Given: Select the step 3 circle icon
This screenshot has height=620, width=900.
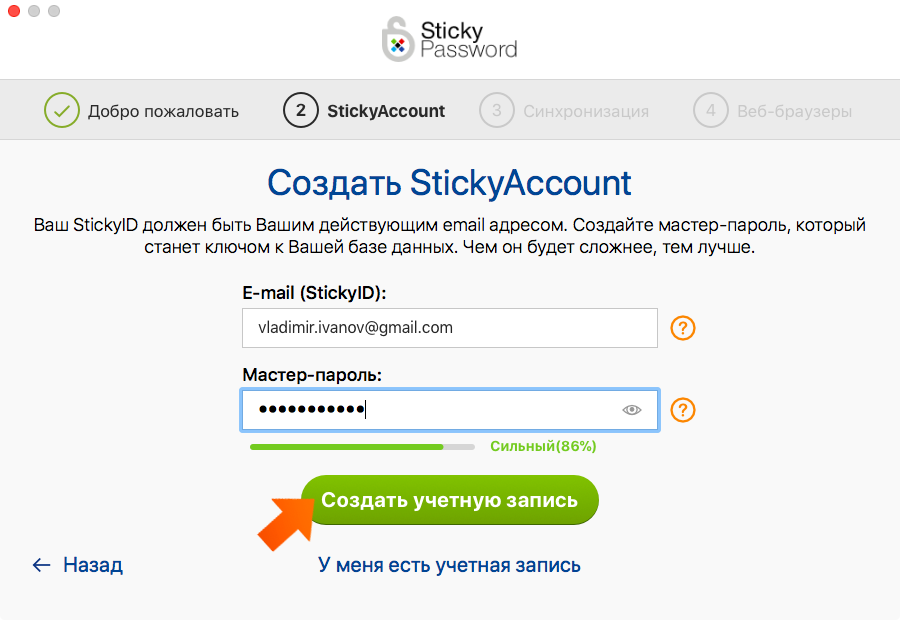Looking at the screenshot, I should (496, 110).
